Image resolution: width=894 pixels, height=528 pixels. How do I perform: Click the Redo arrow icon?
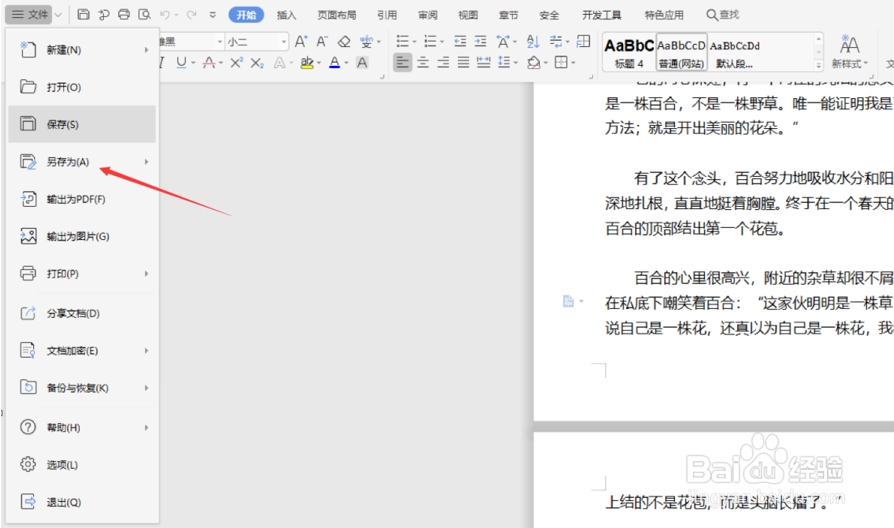[191, 15]
